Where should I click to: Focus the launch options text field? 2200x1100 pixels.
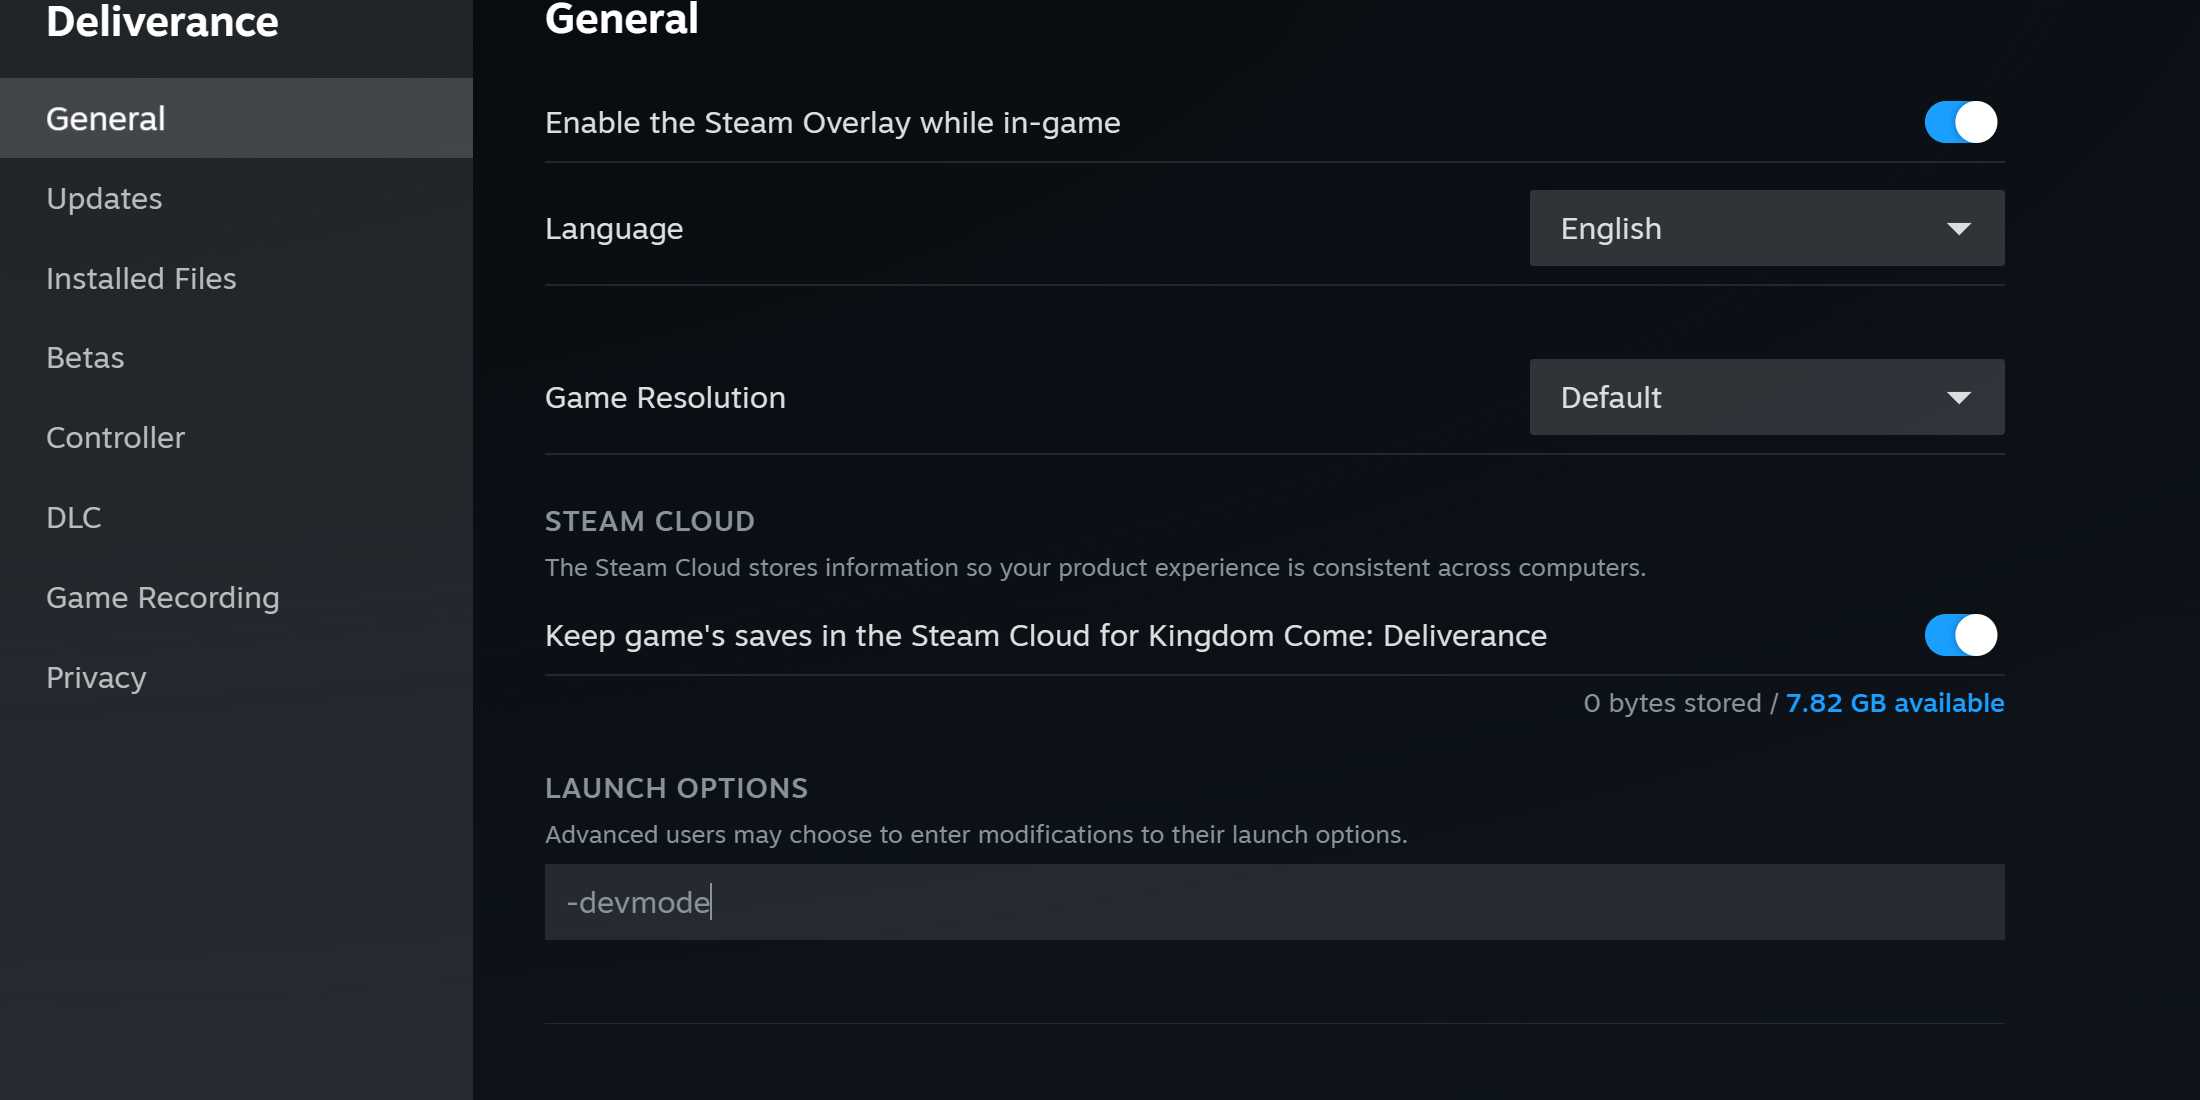(1275, 902)
